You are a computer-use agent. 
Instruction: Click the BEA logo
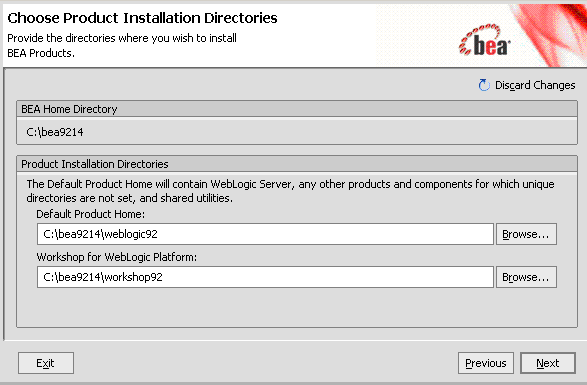pyautogui.click(x=485, y=40)
